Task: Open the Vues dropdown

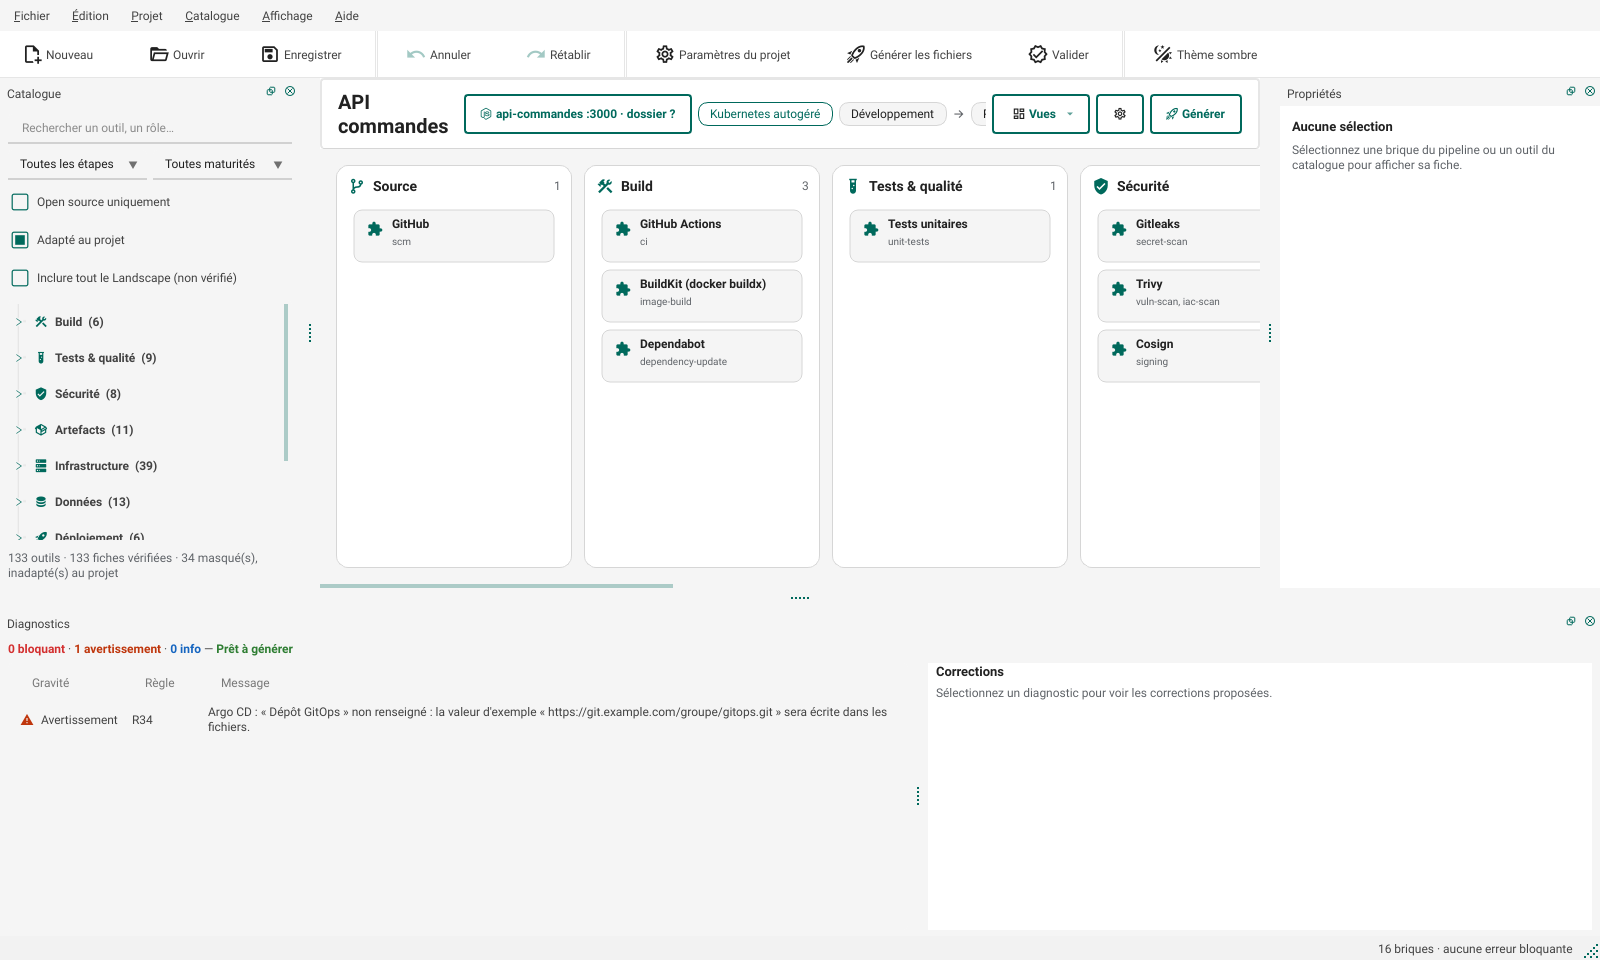Action: pyautogui.click(x=1041, y=114)
